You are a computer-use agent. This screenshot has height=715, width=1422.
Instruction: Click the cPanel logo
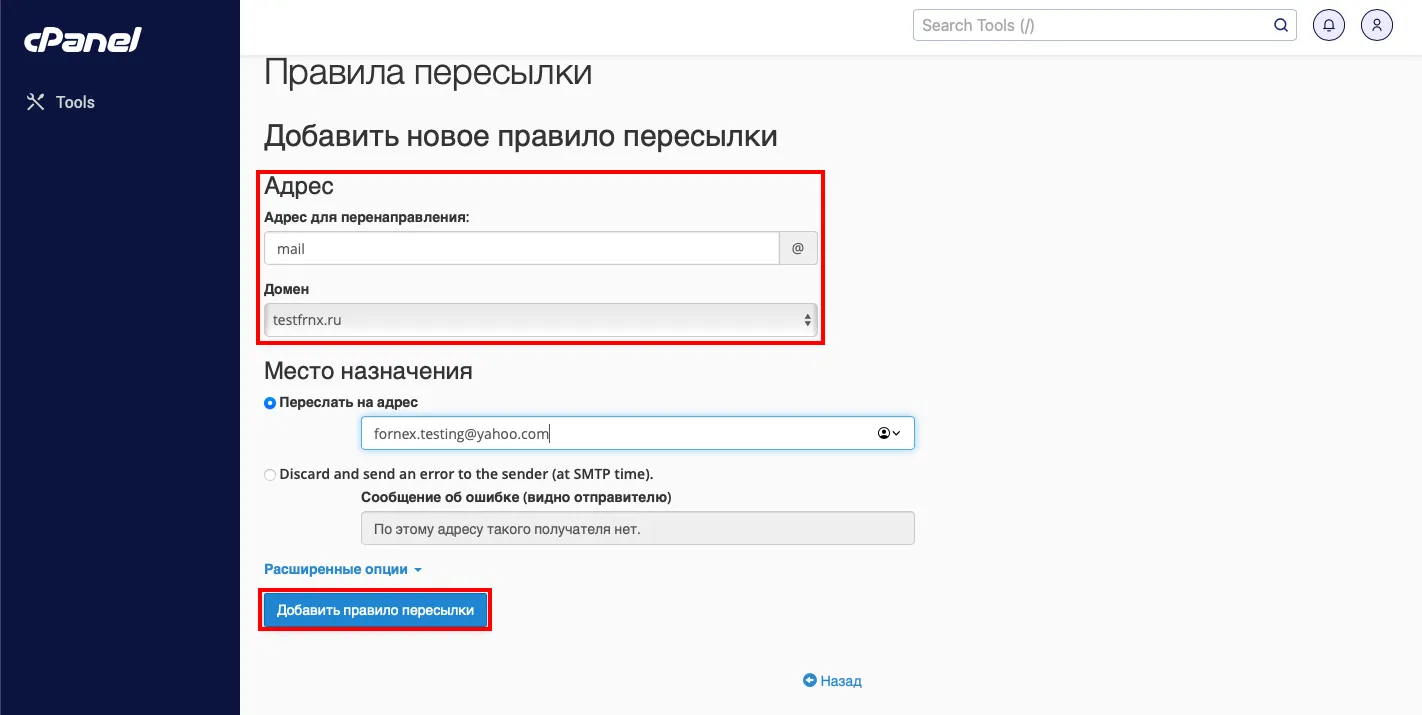(83, 41)
